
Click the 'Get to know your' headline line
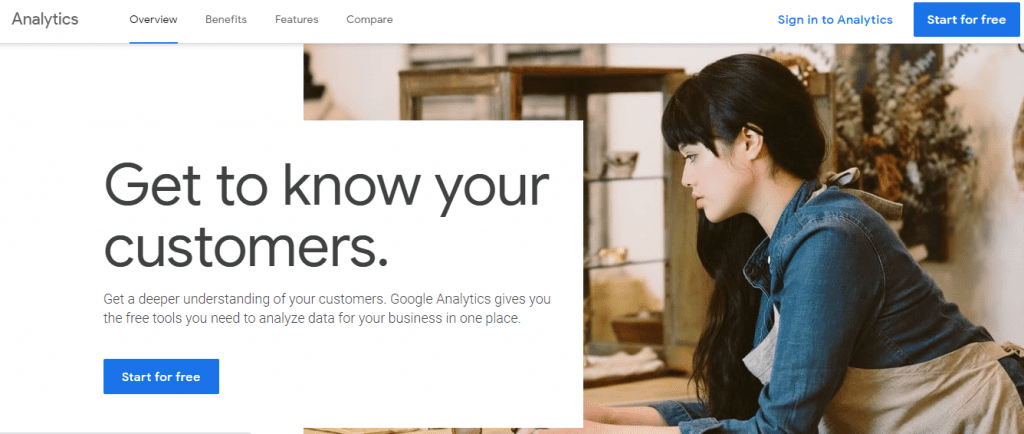(x=326, y=187)
